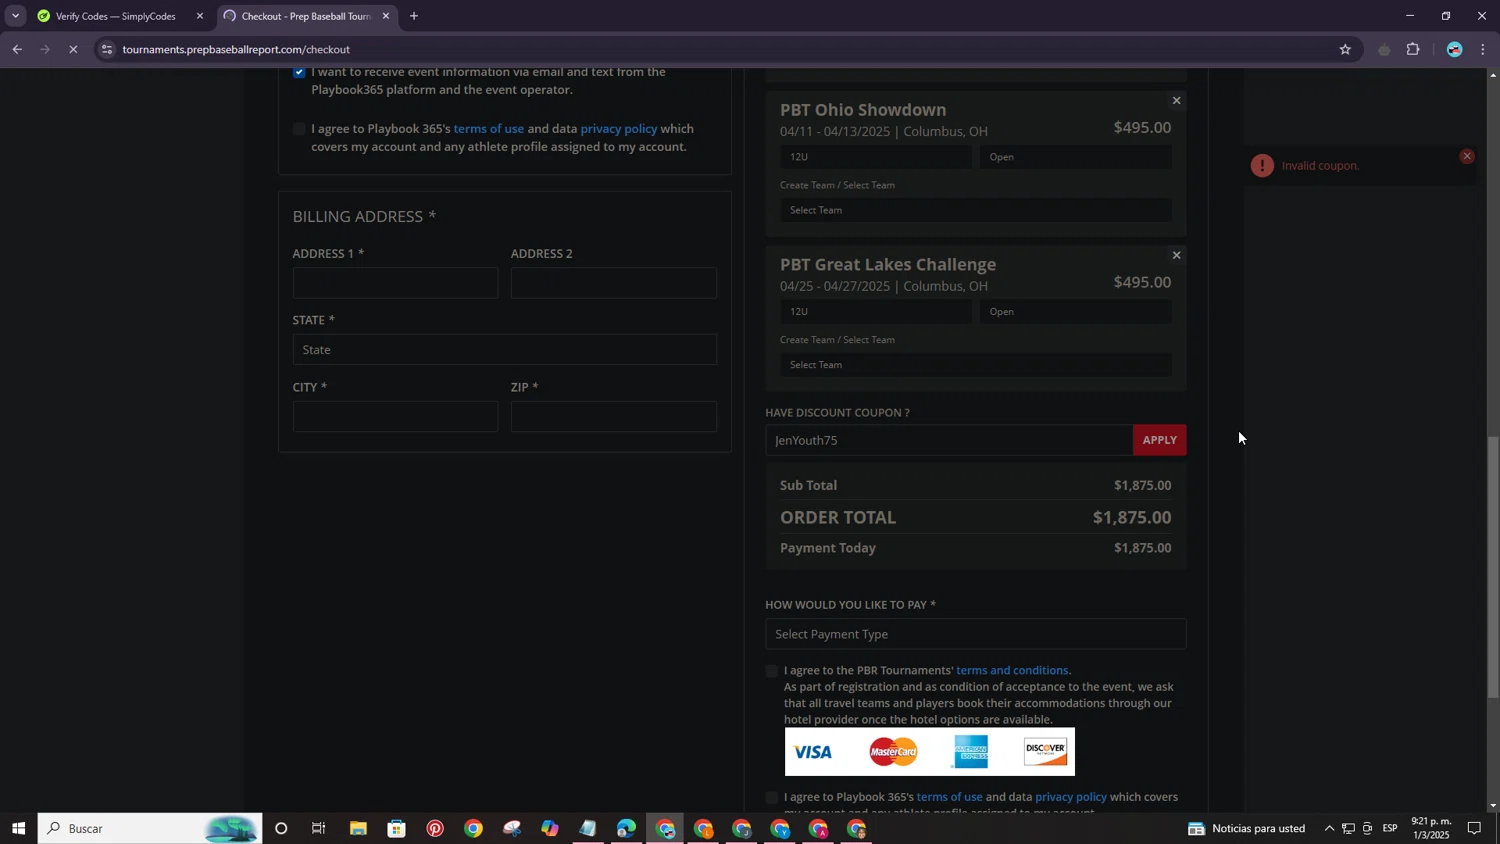Image resolution: width=1500 pixels, height=844 pixels.
Task: Click the MasterCard logo
Action: click(893, 752)
